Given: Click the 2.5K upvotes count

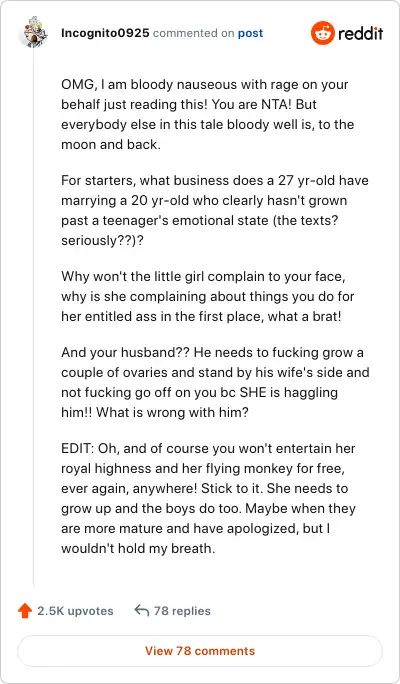Looking at the screenshot, I should pos(75,611).
